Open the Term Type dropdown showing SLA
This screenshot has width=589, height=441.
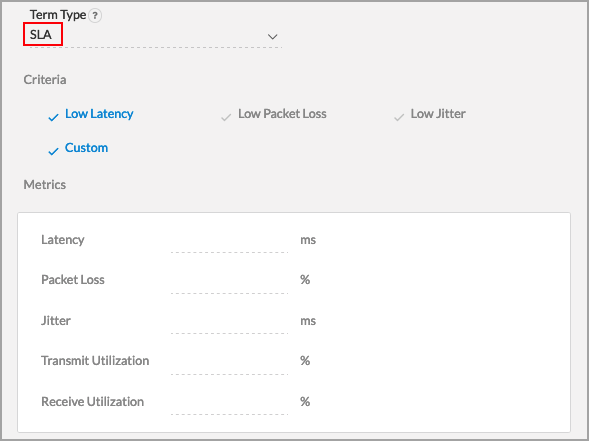(156, 36)
